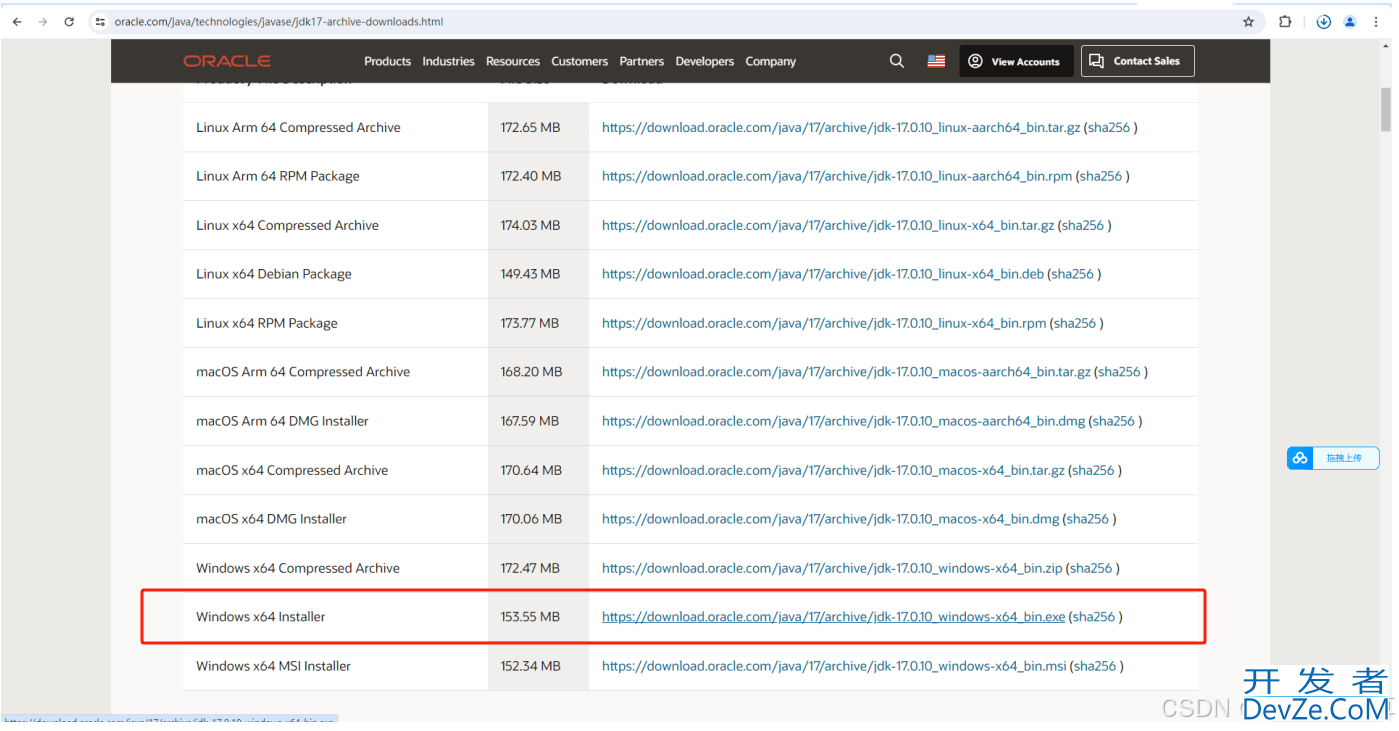Download jdk-17.0.10 macos-aarch64 dmg link
Image resolution: width=1399 pixels, height=731 pixels.
pyautogui.click(x=843, y=421)
